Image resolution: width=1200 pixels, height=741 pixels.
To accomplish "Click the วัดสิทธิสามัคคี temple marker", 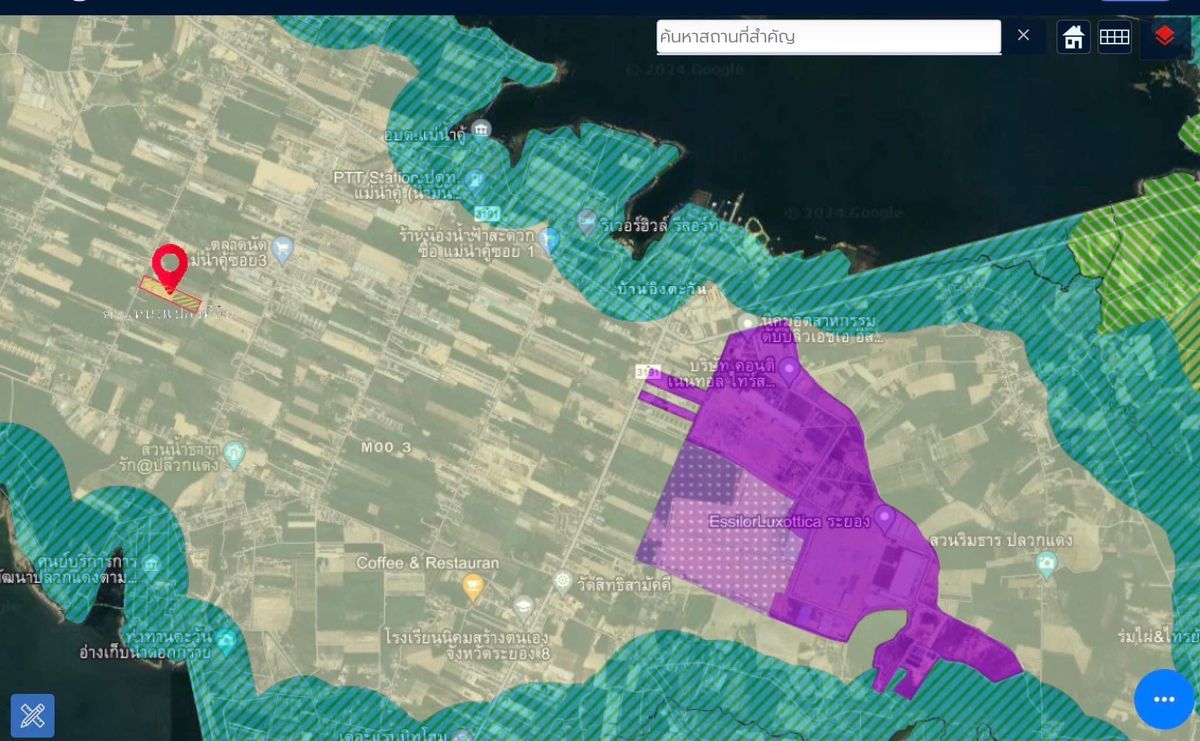I will [x=563, y=582].
